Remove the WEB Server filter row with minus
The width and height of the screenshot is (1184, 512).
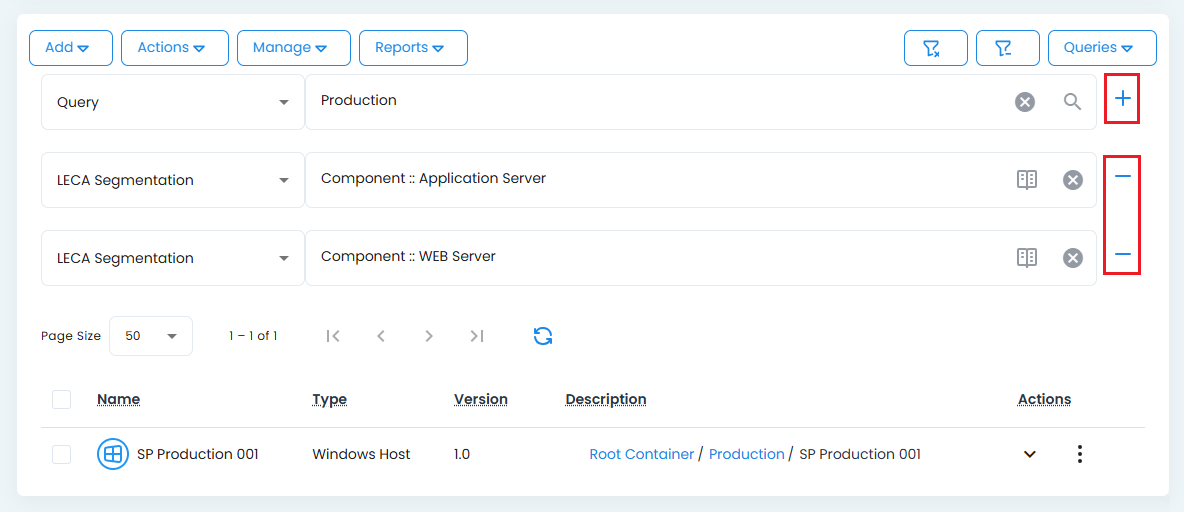click(1122, 255)
